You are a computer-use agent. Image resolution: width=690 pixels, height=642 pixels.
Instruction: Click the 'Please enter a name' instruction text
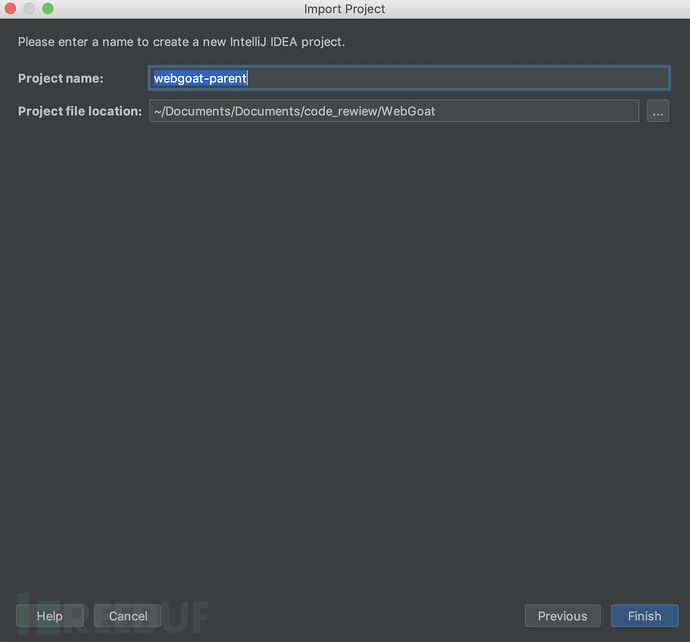pos(181,42)
